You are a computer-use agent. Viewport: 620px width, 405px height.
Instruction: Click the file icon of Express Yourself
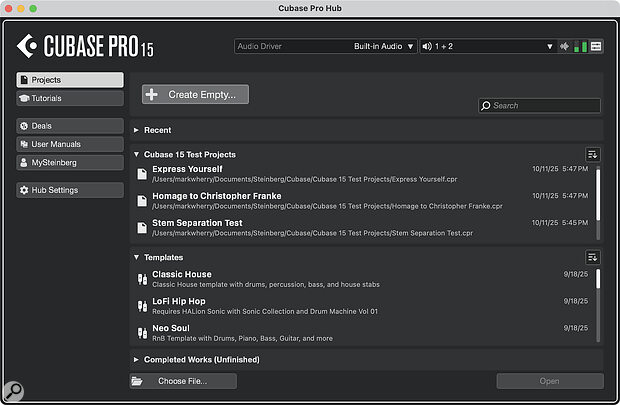pos(142,174)
